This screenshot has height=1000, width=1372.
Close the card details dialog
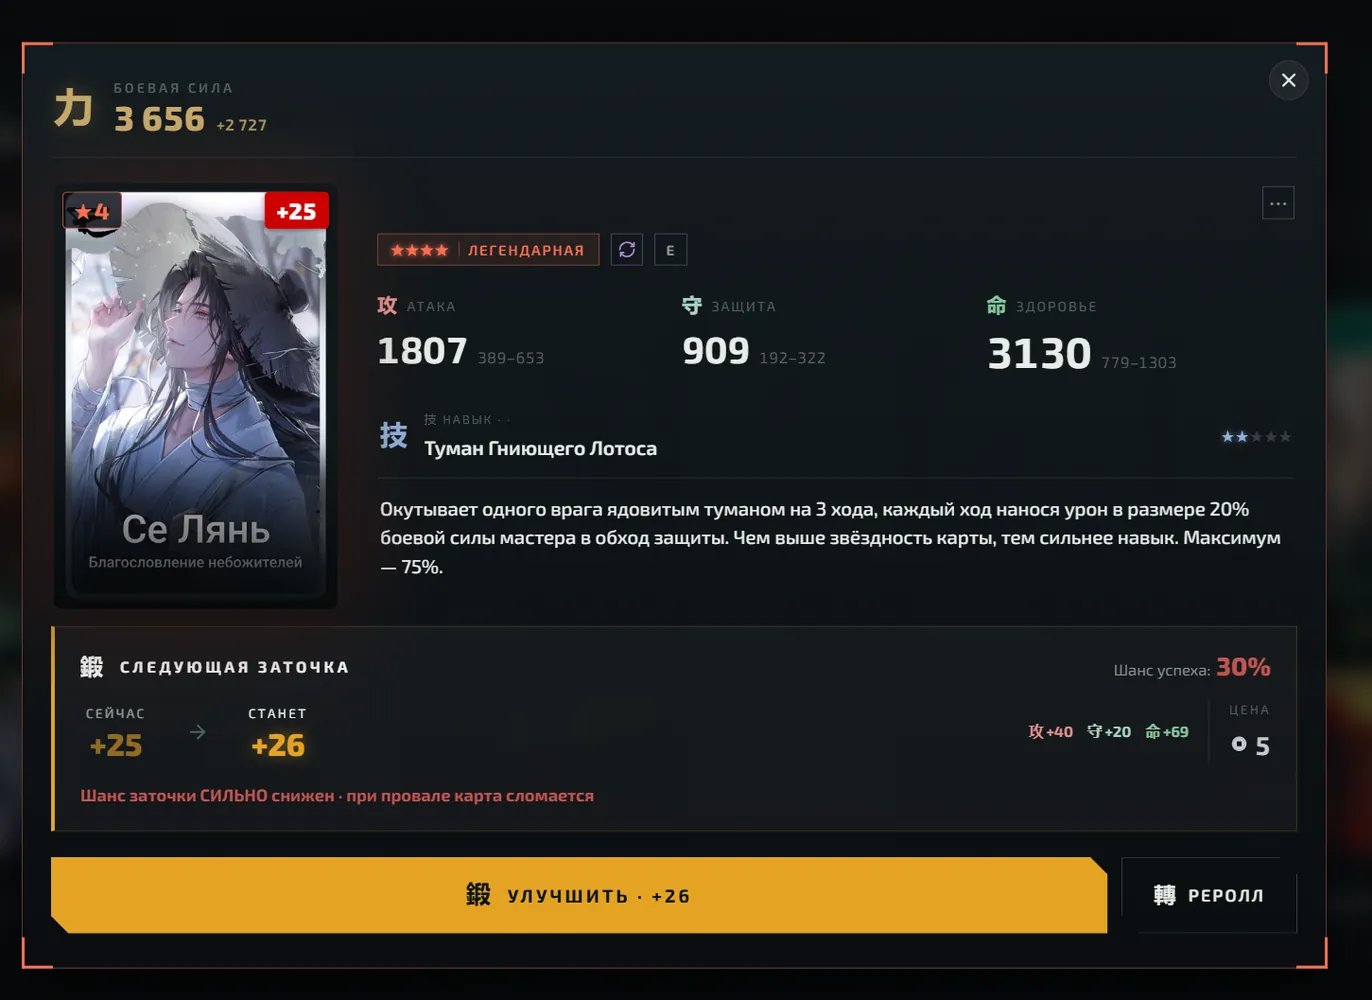1288,80
